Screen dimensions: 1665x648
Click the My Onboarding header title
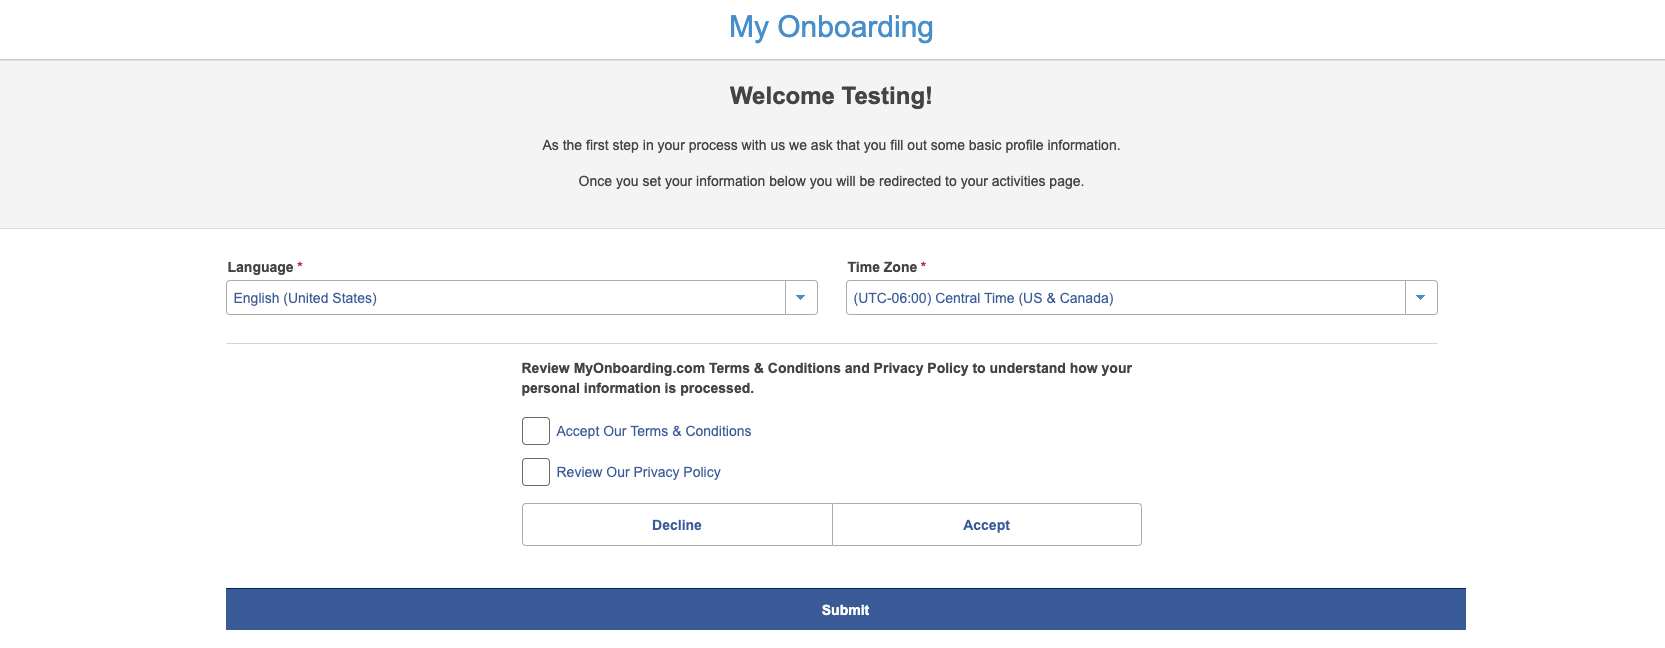pos(831,27)
